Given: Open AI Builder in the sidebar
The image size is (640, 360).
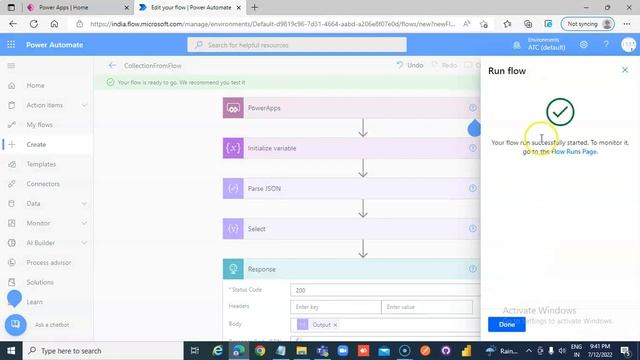Looking at the screenshot, I should [x=40, y=242].
